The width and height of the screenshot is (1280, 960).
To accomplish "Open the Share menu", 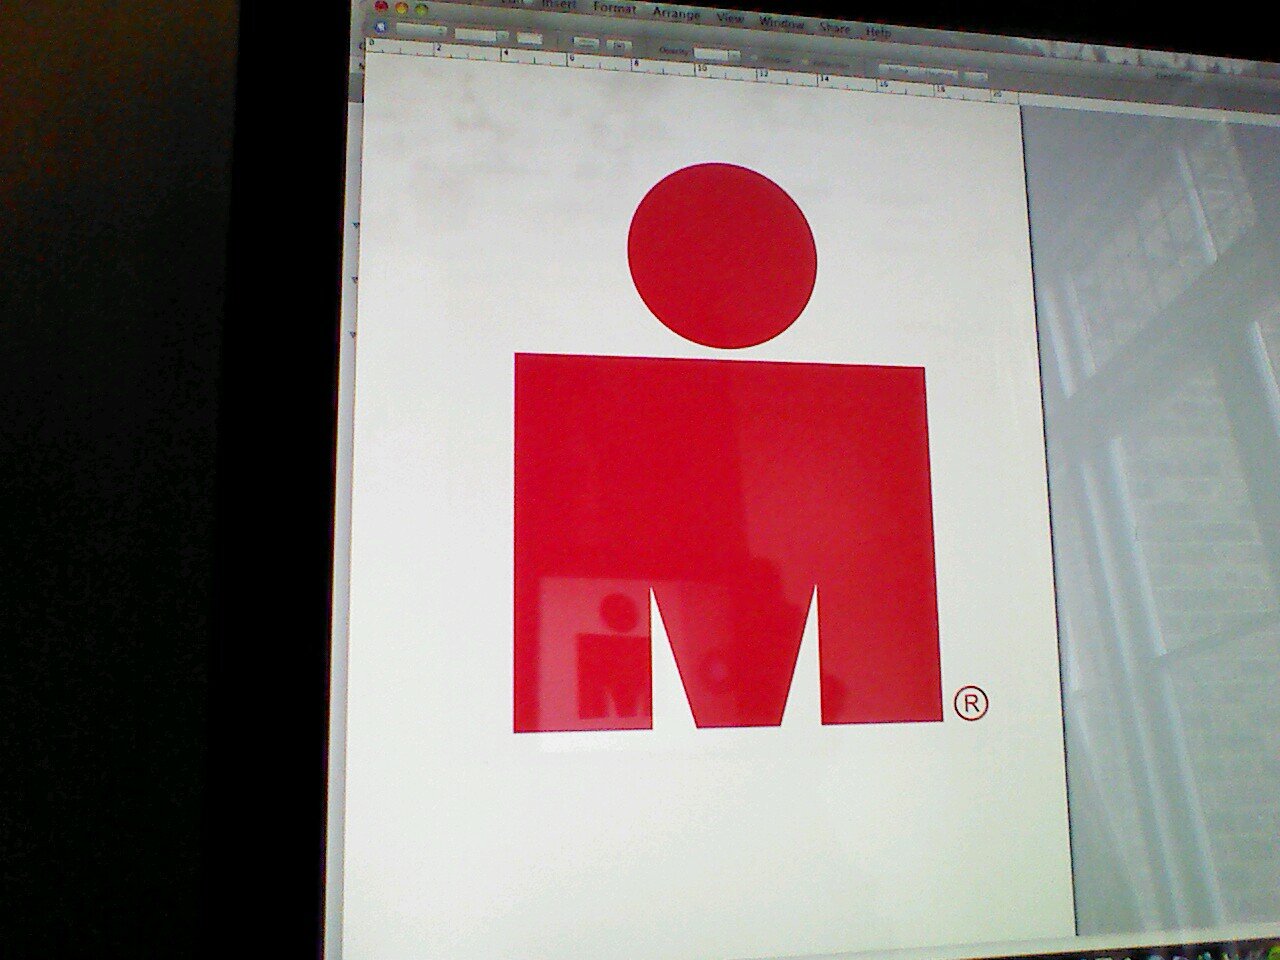I will (x=834, y=28).
